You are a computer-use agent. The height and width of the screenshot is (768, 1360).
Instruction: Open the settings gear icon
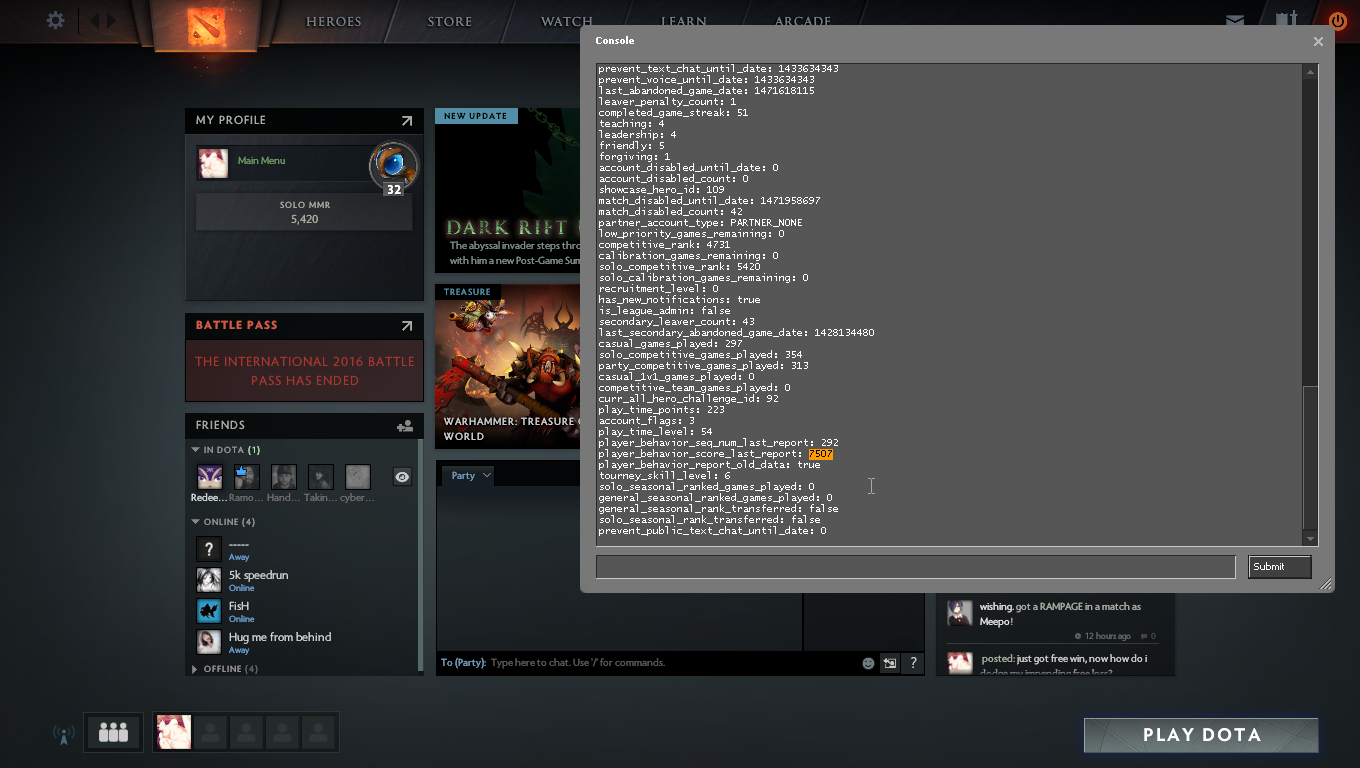(56, 20)
